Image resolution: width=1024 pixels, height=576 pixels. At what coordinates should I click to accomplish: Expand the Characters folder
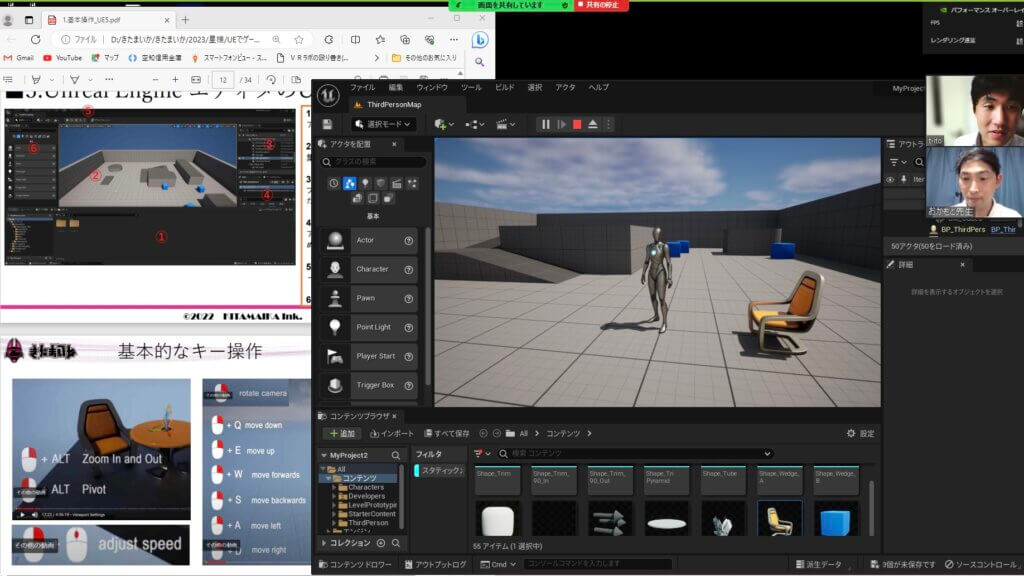pos(334,487)
